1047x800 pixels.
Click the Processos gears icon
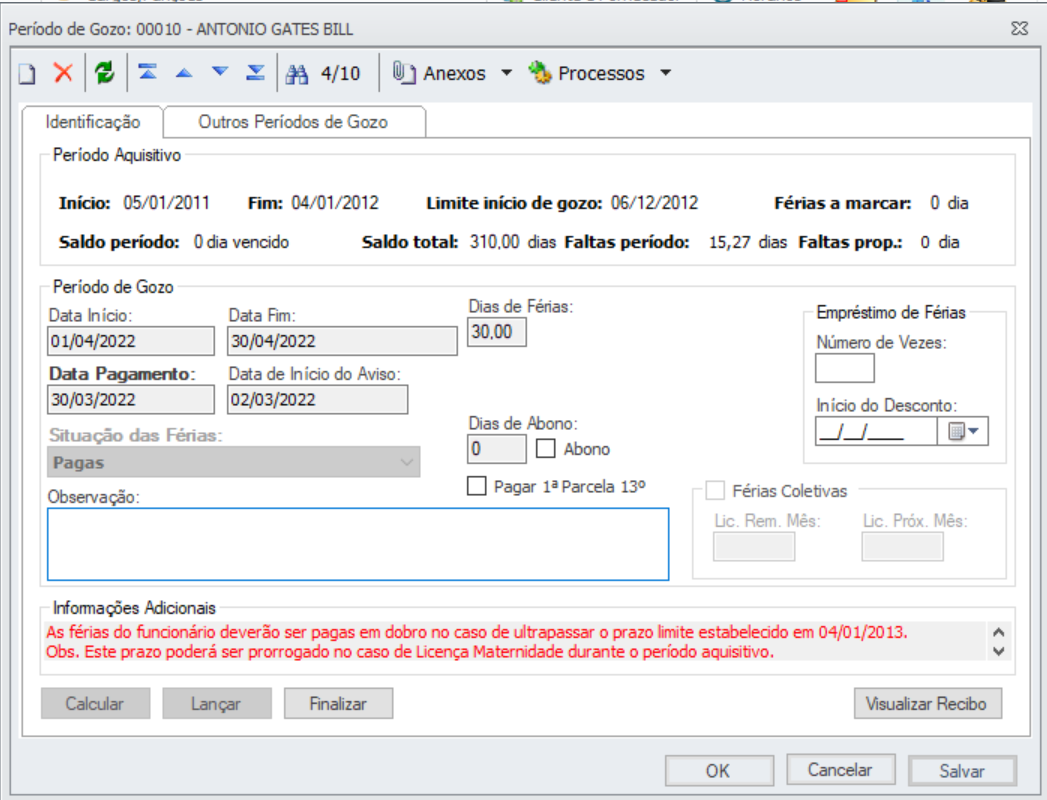540,73
